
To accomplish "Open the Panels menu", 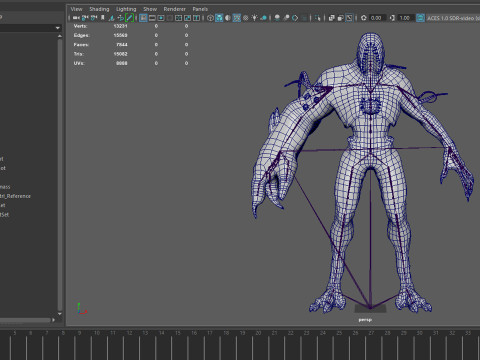I will (x=200, y=9).
